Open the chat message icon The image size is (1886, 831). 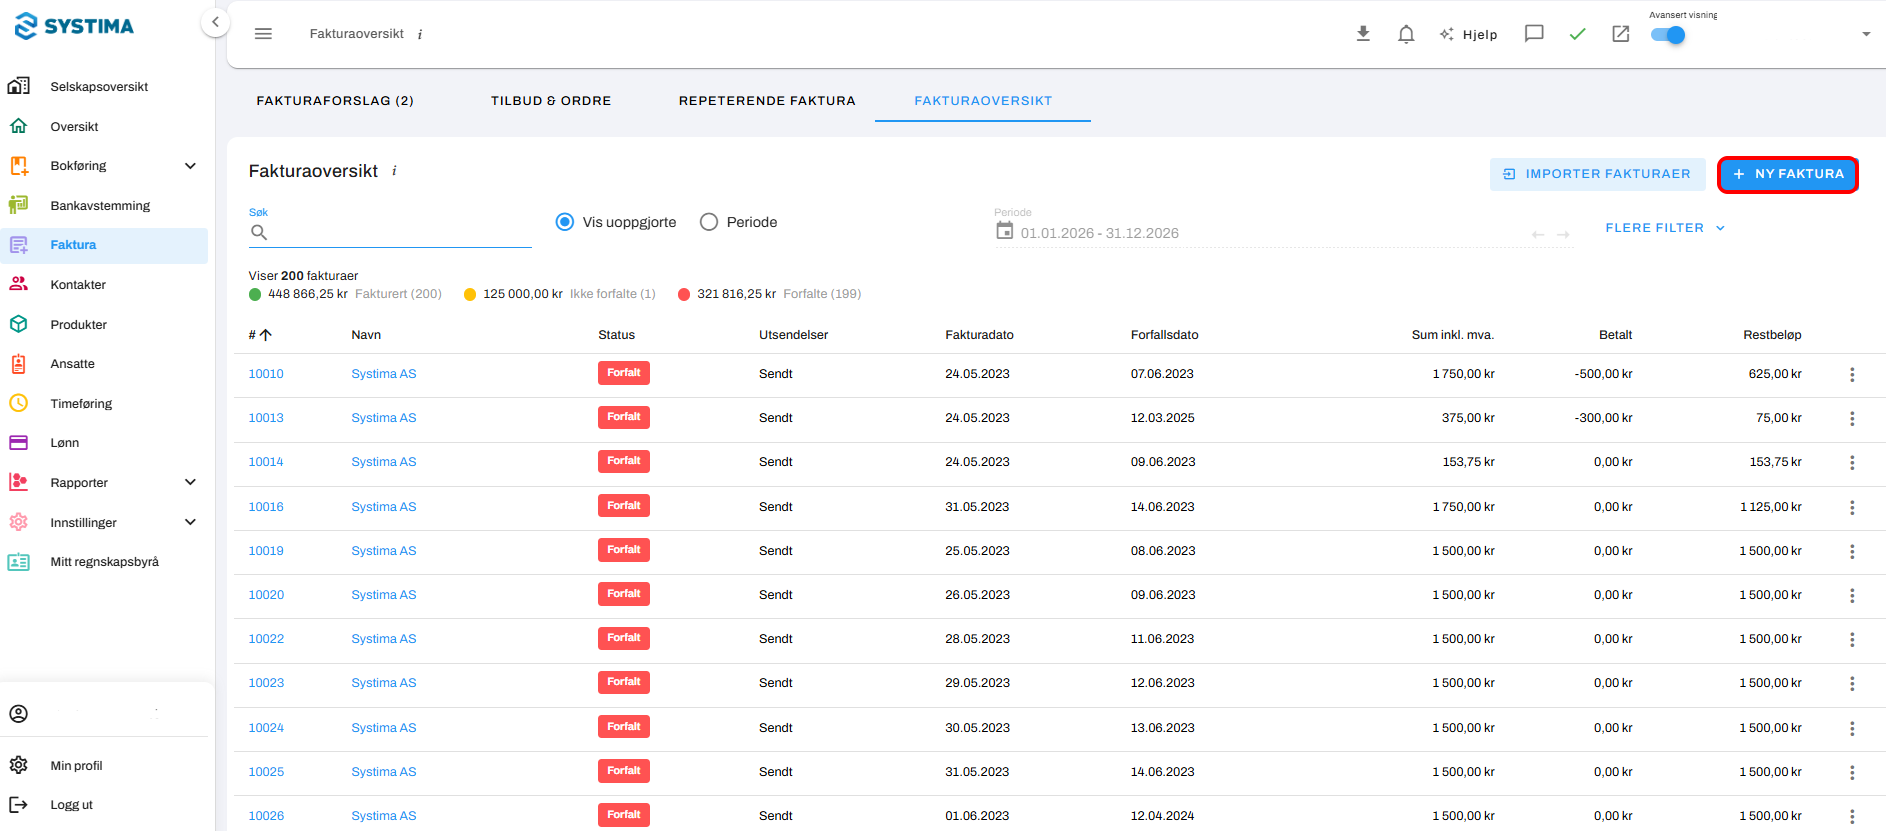coord(1534,34)
